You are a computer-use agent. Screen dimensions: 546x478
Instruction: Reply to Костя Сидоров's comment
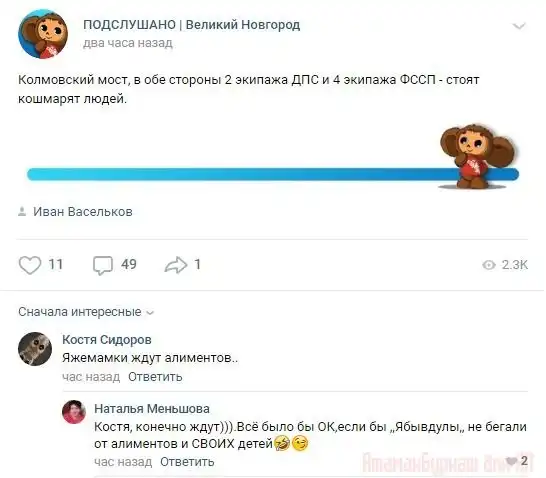pos(155,377)
